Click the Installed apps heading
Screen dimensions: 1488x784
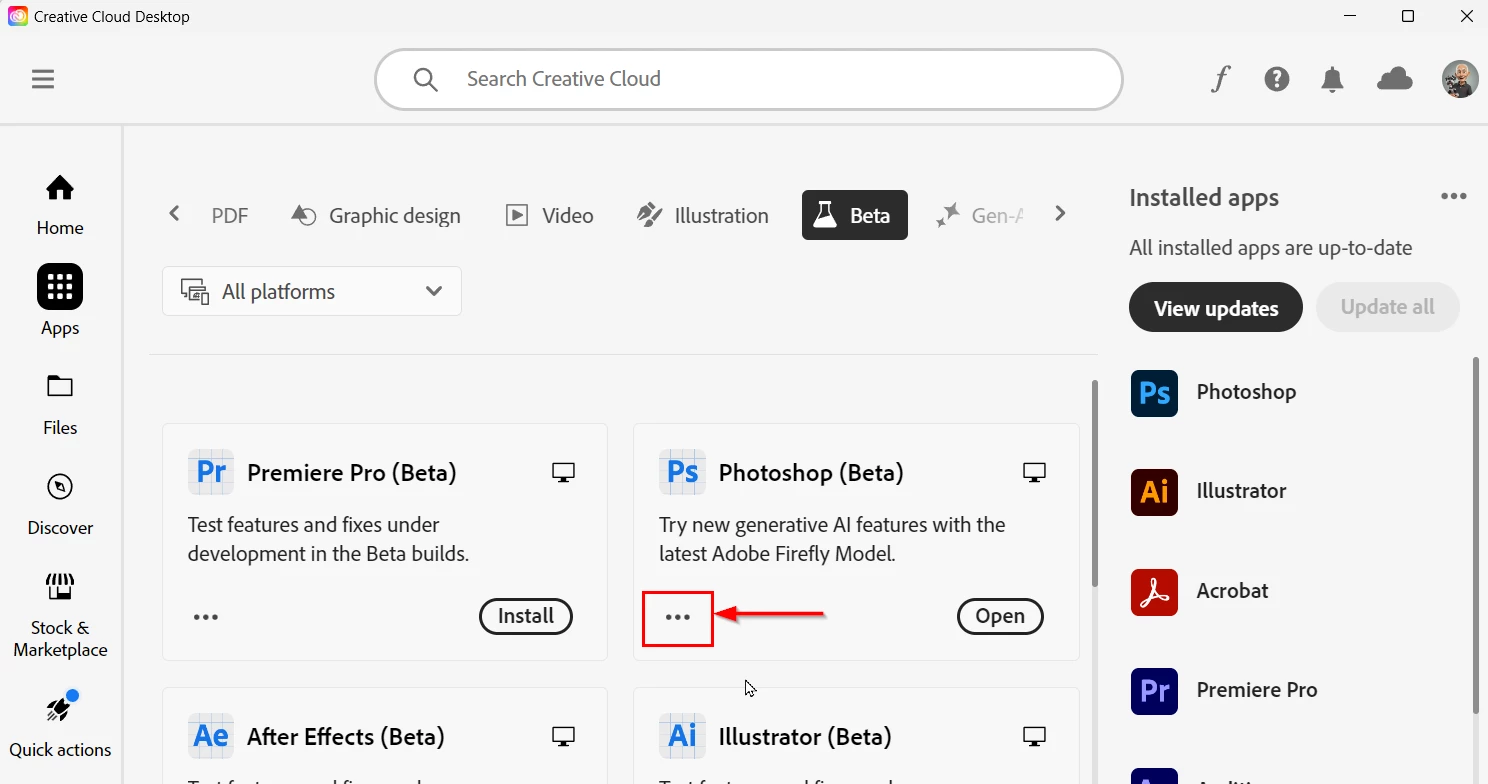(x=1204, y=198)
